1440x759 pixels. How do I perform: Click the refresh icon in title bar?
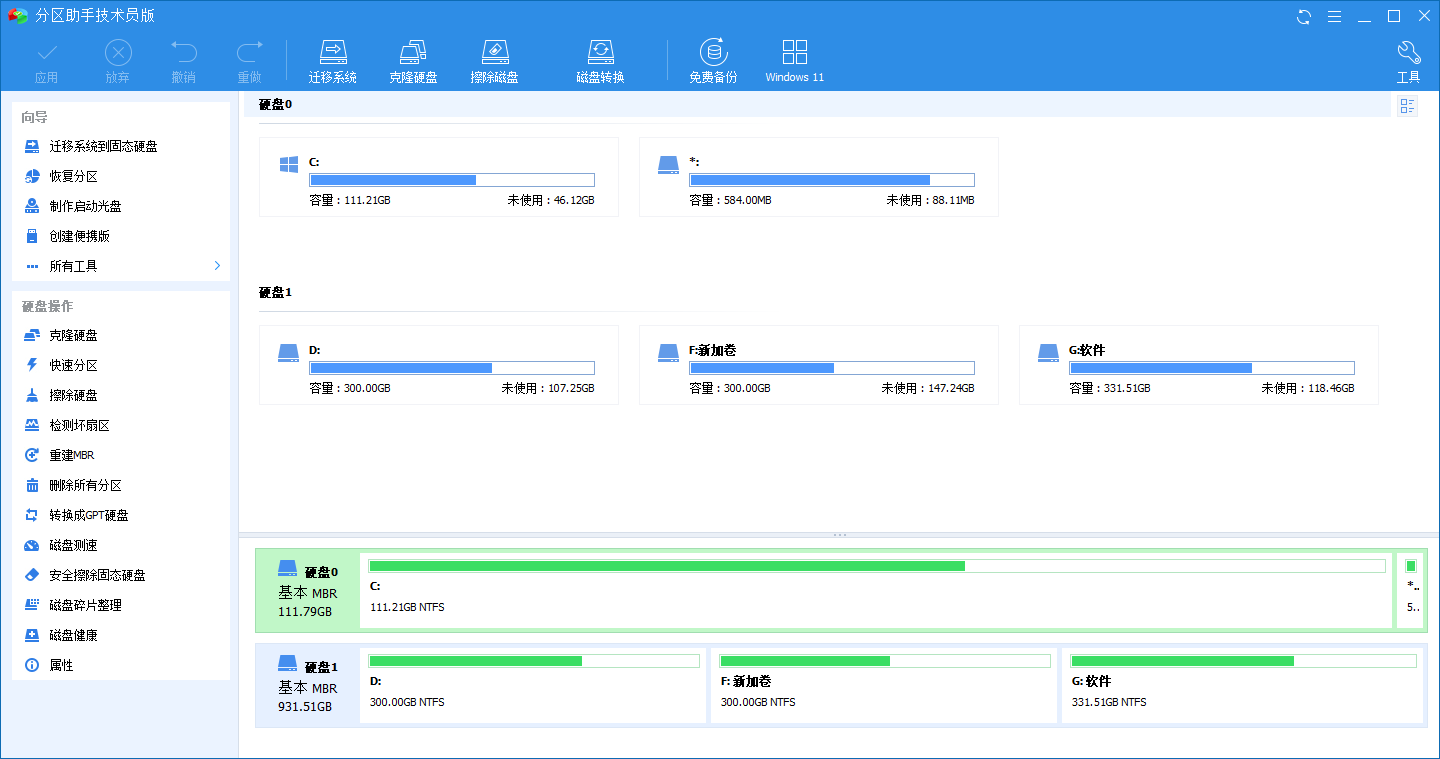coord(1304,16)
